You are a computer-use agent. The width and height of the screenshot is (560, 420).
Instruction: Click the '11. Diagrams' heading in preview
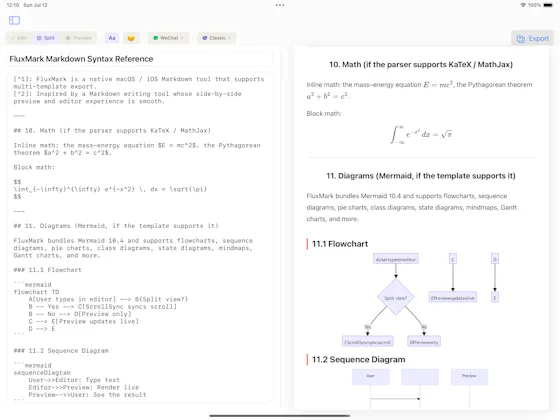pos(421,176)
